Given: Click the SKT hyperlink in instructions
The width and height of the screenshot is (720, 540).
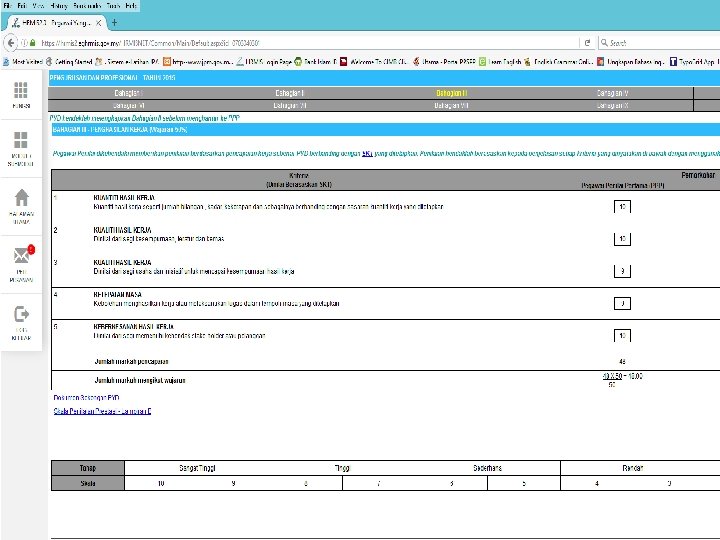Looking at the screenshot, I should click(x=367, y=153).
